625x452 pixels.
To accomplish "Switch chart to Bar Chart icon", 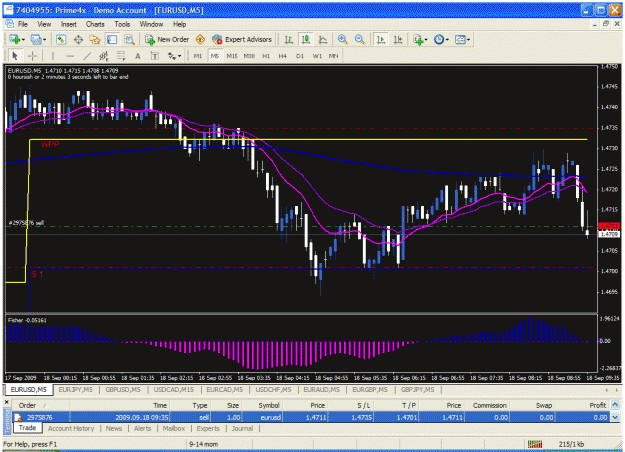I will point(289,39).
